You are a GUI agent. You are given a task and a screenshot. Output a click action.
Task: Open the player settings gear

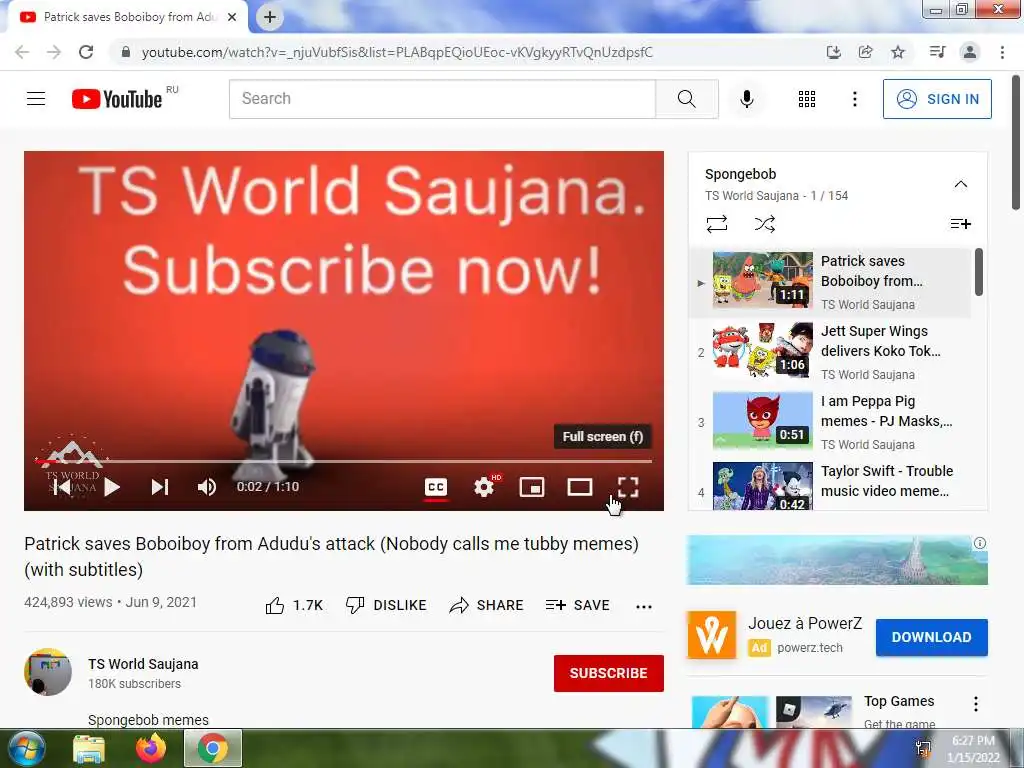(484, 487)
